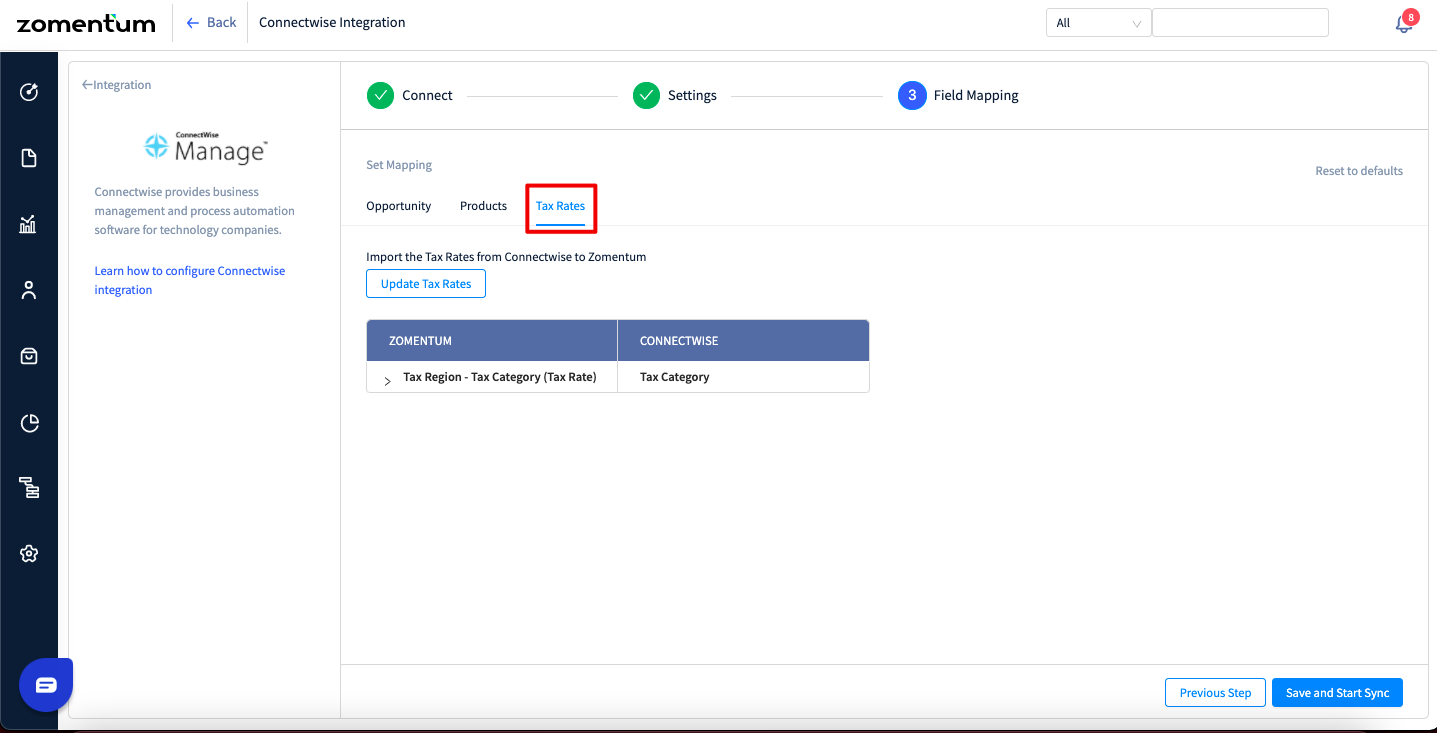Click the ZOMENTUM column header
The height and width of the screenshot is (733, 1437).
(x=492, y=341)
